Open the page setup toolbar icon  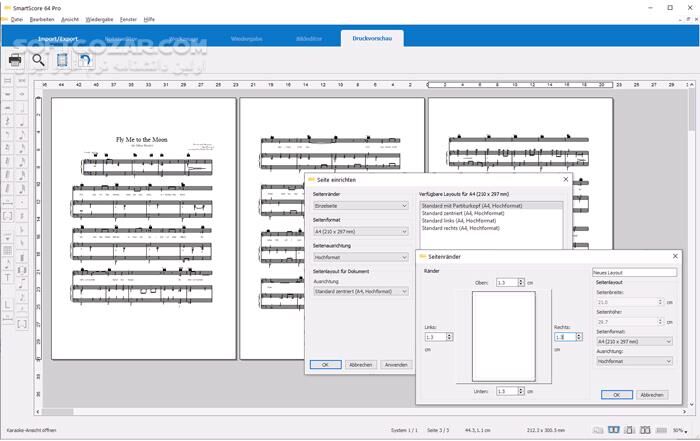point(62,60)
